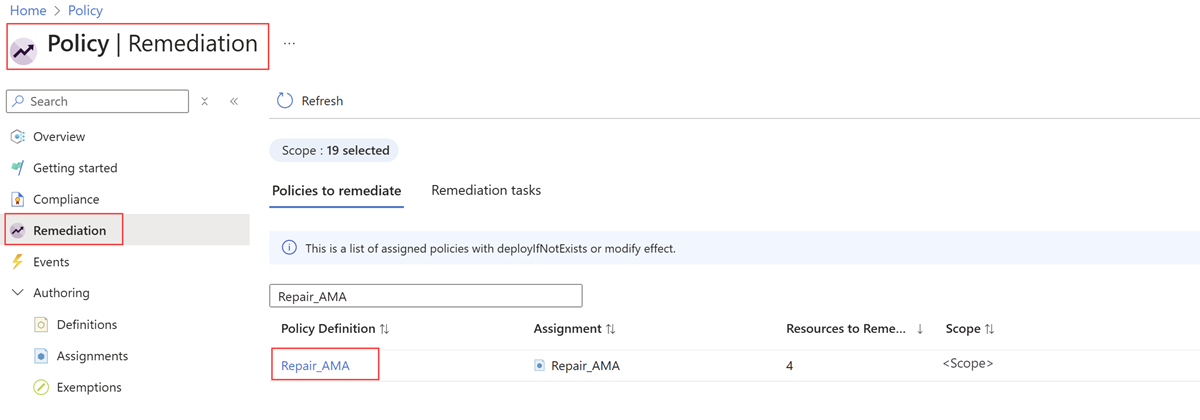Collapse the sidebar with double-chevron
Image resolution: width=1200 pixels, height=420 pixels.
pos(234,101)
